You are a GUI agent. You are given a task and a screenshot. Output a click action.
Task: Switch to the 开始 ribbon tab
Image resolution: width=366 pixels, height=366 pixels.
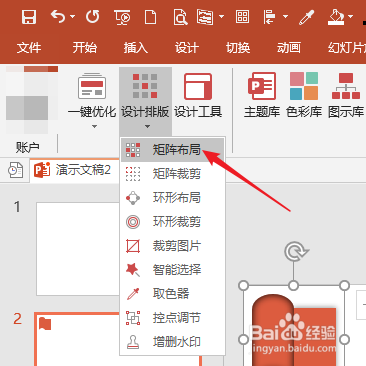(x=85, y=48)
